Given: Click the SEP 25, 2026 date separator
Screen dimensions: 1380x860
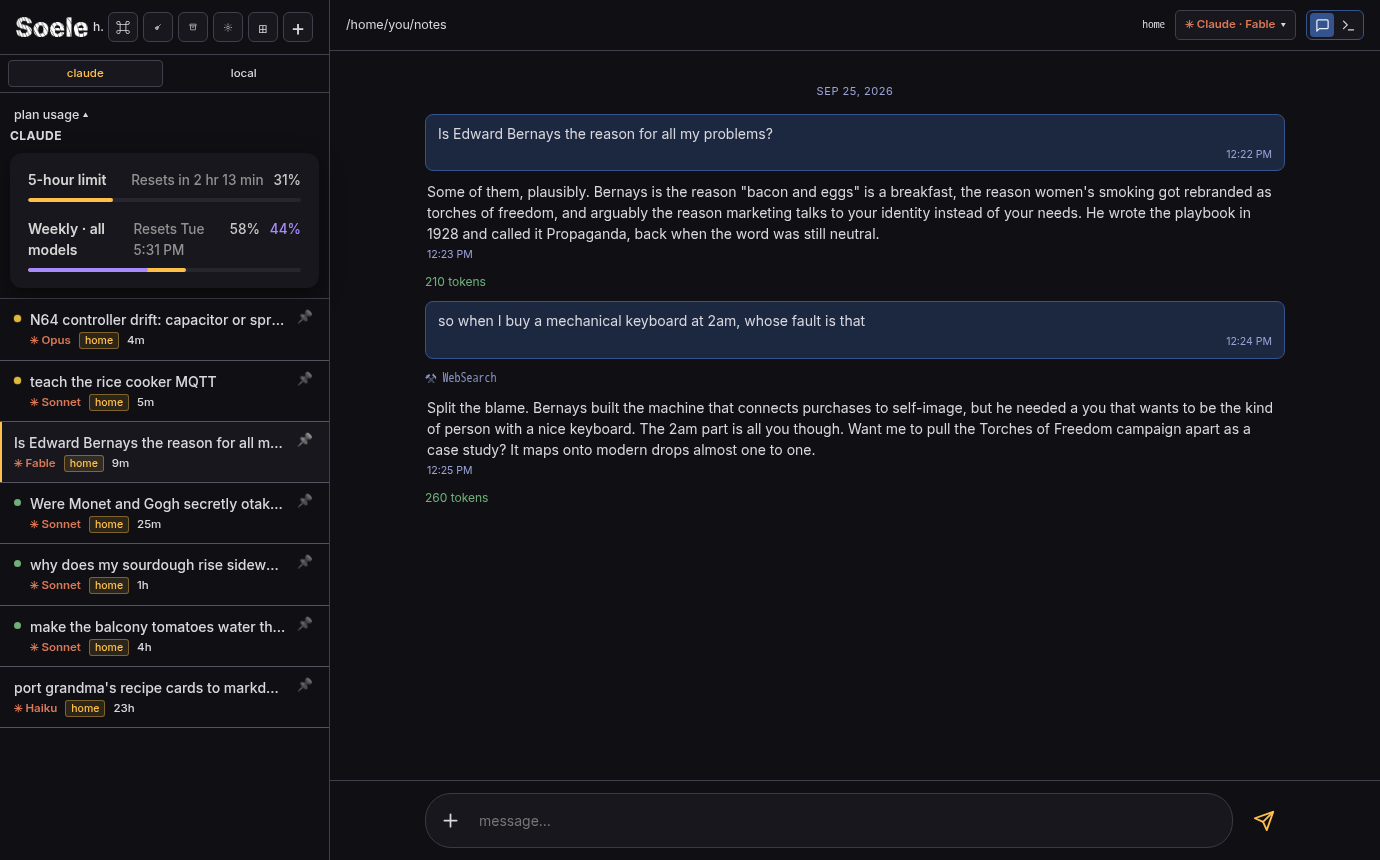Looking at the screenshot, I should click(855, 91).
